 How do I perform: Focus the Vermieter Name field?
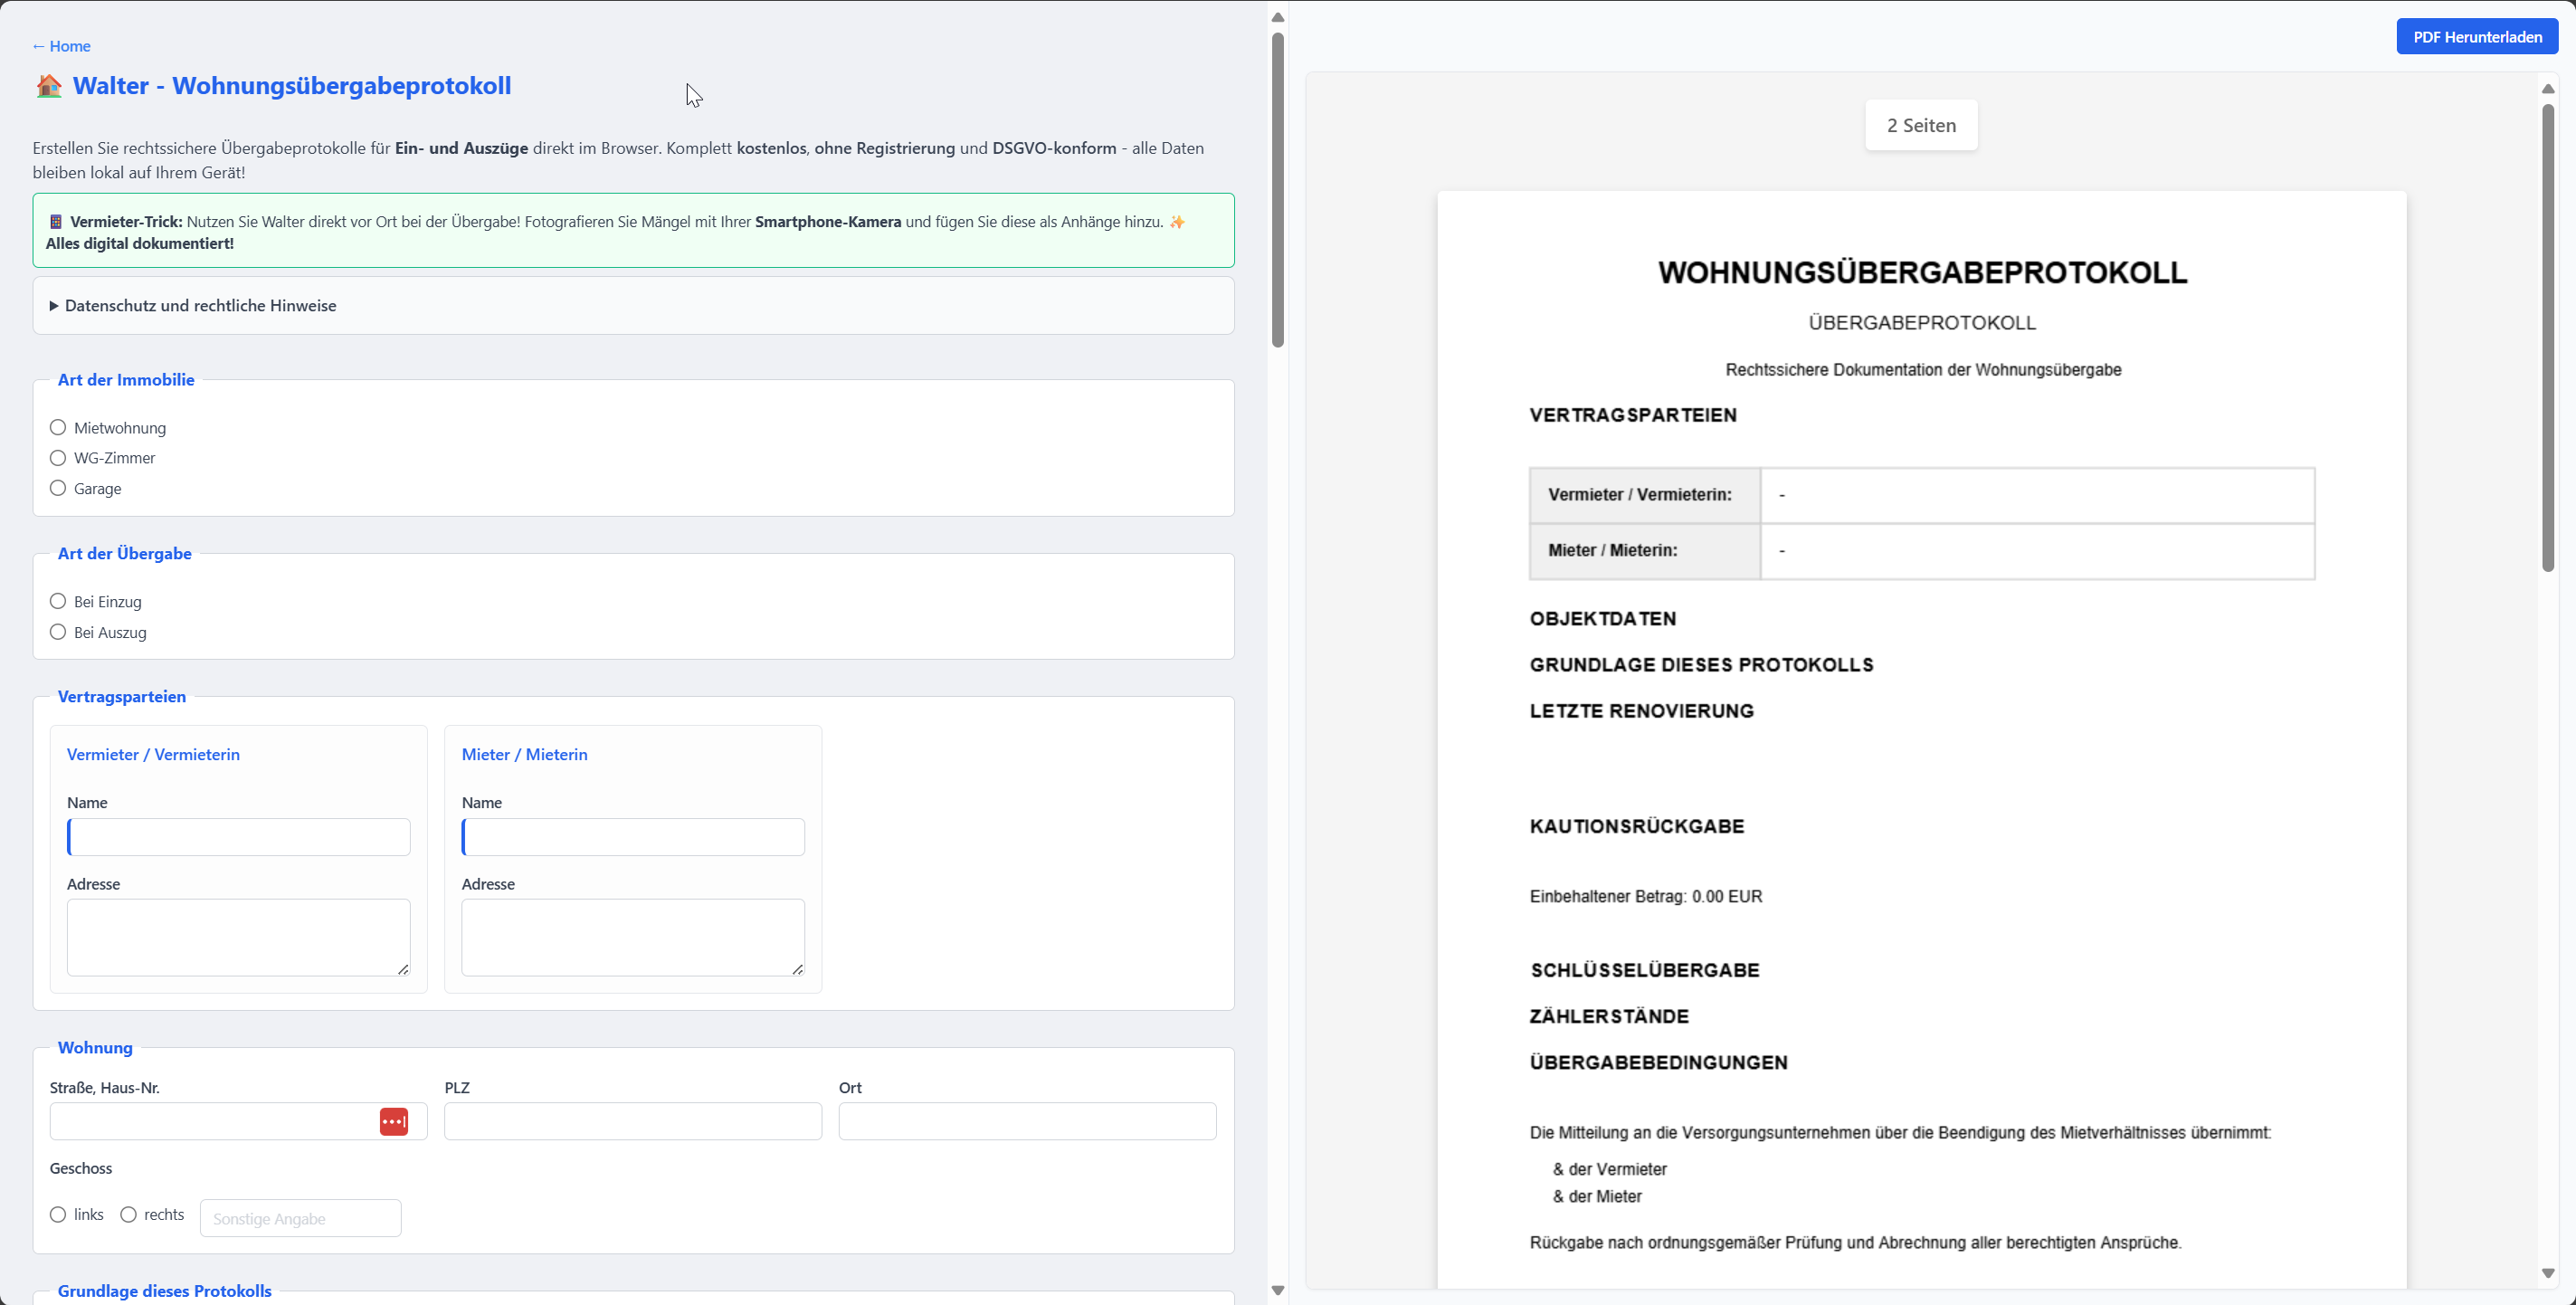[x=239, y=837]
